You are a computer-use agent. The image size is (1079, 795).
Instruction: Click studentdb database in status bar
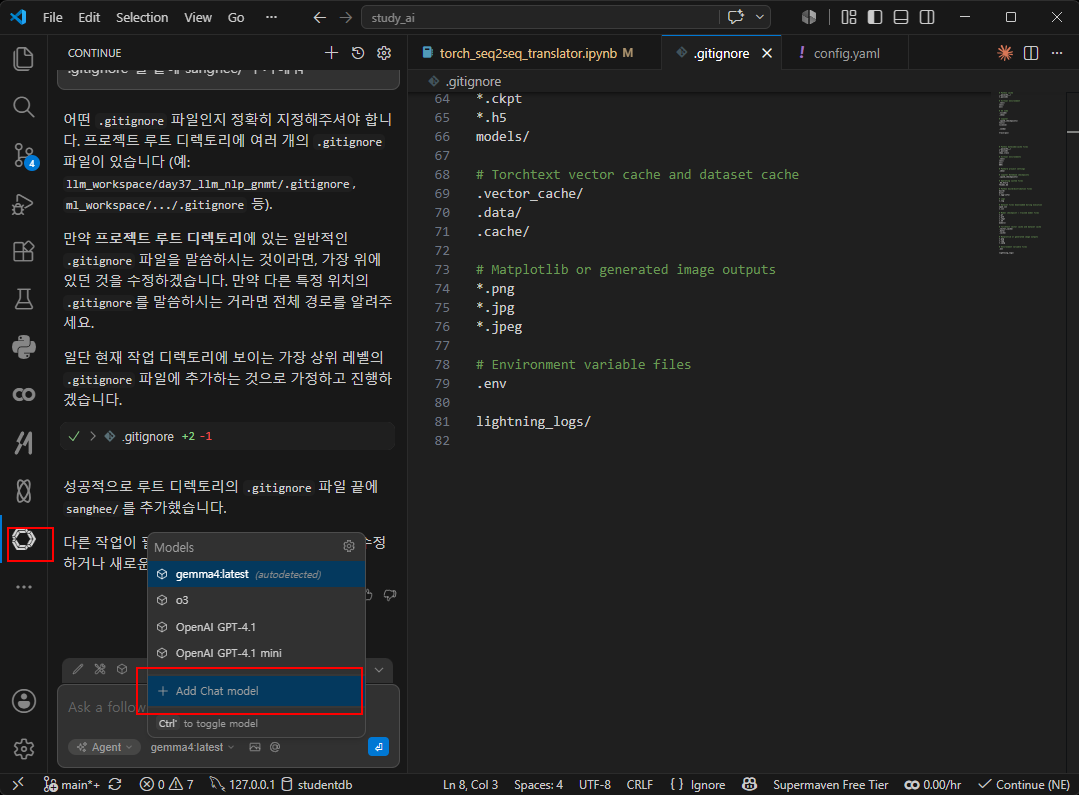coord(317,785)
